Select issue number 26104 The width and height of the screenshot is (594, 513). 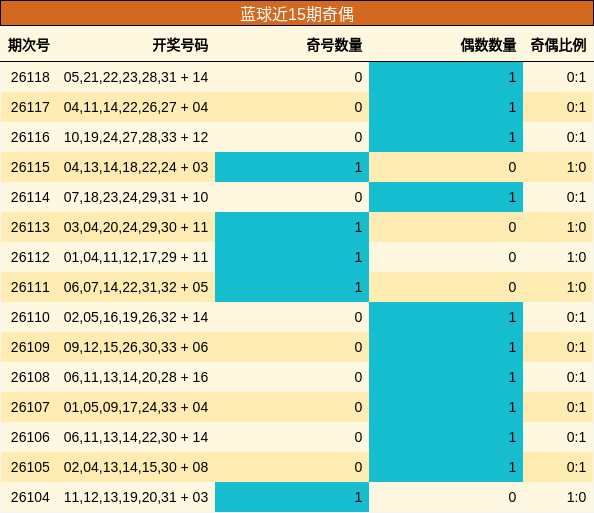click(30, 497)
